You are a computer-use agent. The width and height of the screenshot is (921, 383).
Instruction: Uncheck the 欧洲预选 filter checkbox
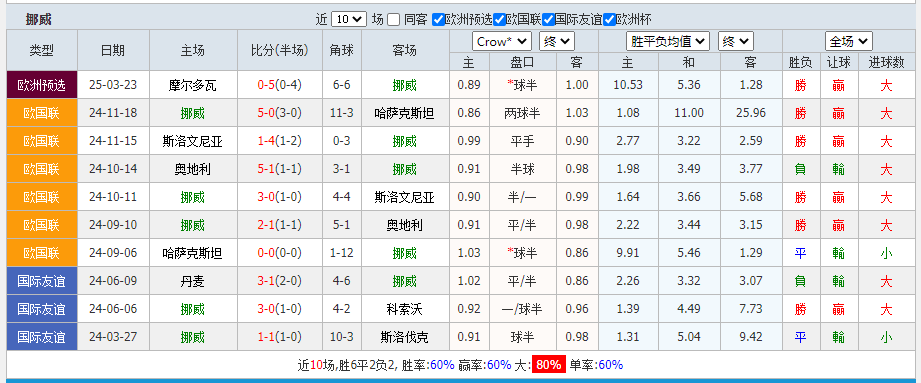click(x=438, y=19)
